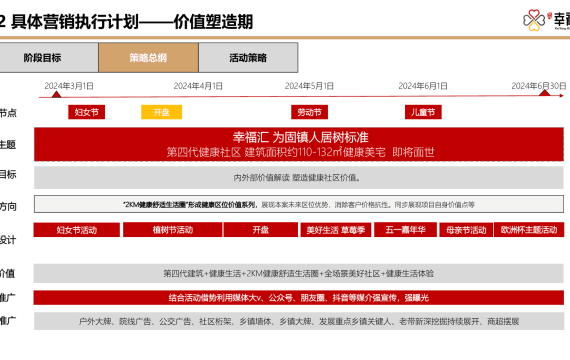Click the 妇女节 node box
Viewport: 570px width, 360px height.
[87, 112]
